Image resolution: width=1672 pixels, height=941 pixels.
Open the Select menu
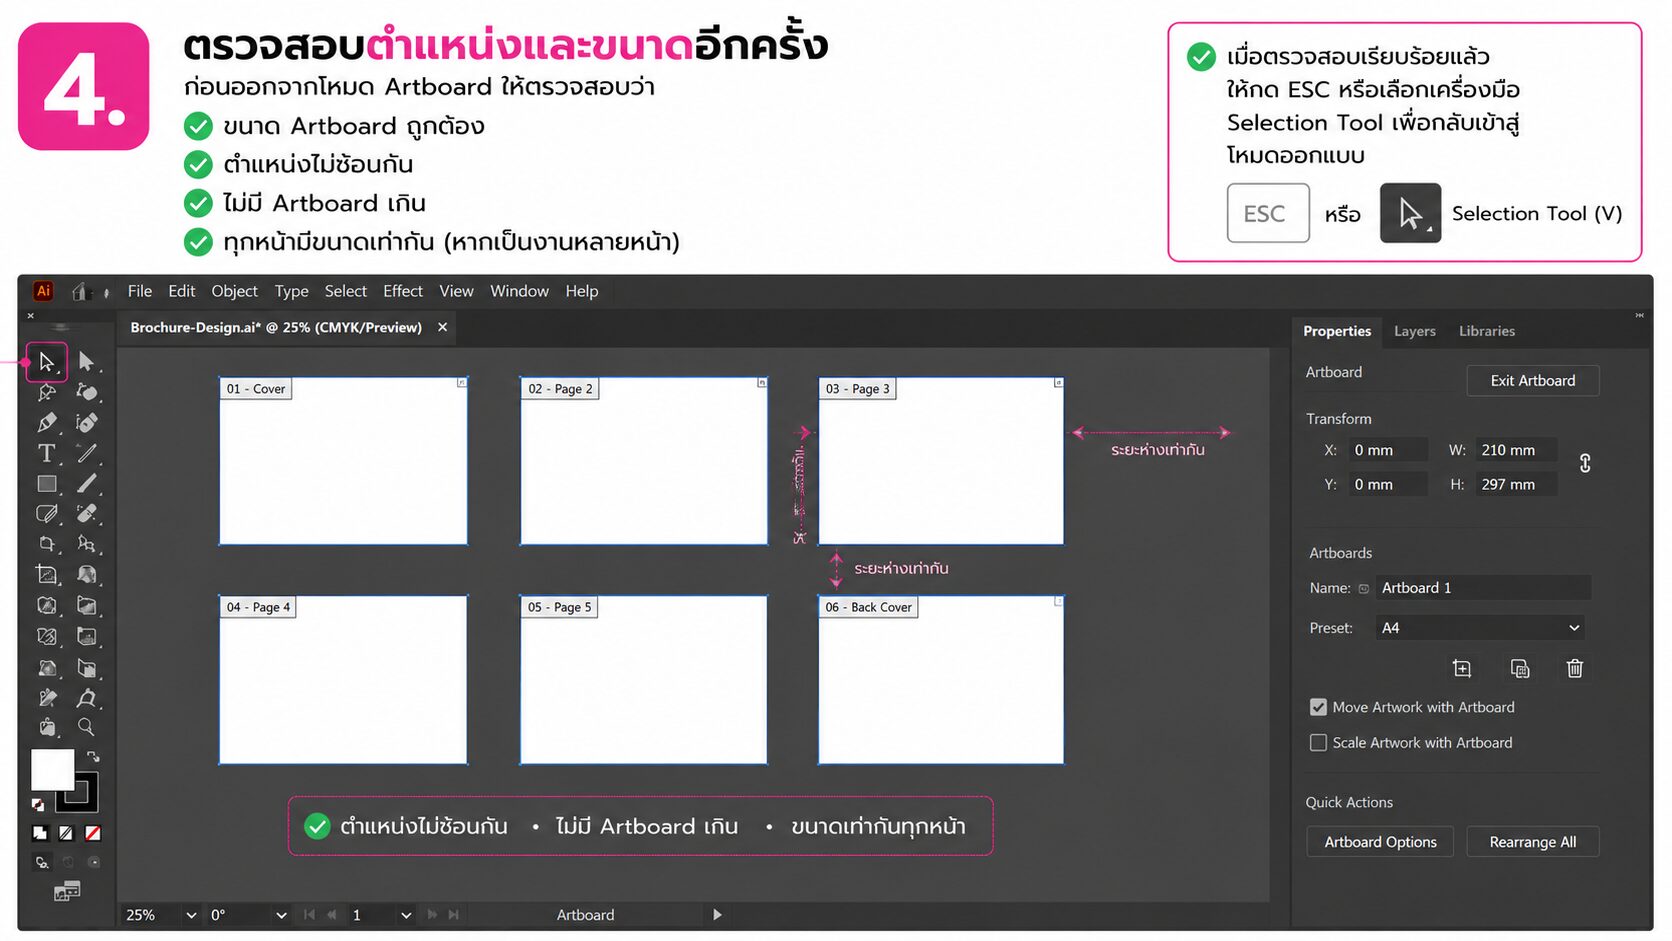point(346,291)
